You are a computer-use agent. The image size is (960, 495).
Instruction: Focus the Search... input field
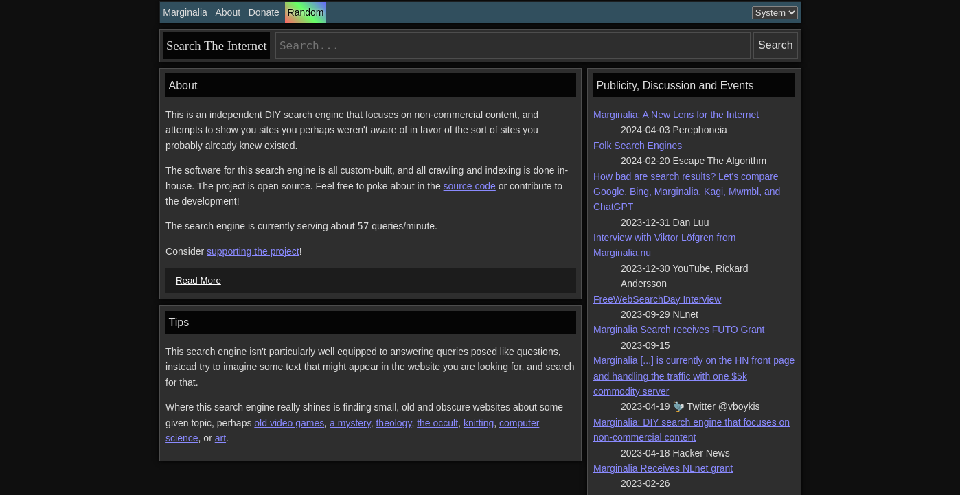(512, 45)
